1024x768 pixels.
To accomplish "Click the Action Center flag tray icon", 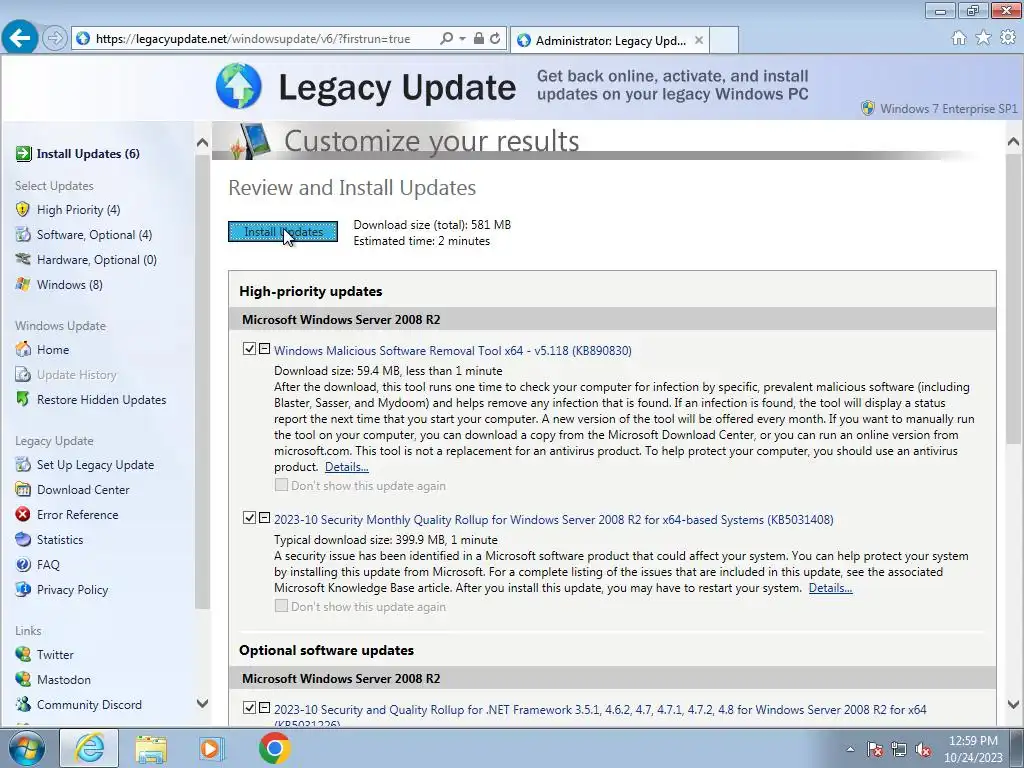I will click(875, 749).
